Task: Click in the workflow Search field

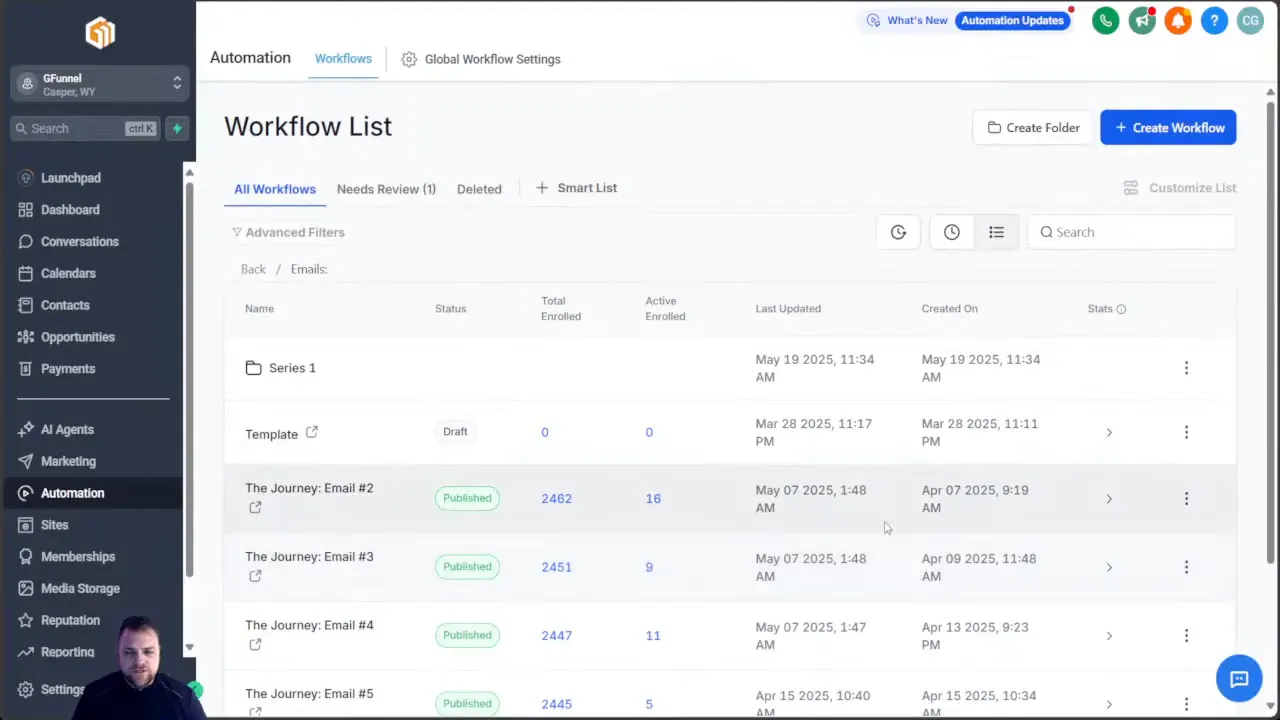Action: (1132, 232)
